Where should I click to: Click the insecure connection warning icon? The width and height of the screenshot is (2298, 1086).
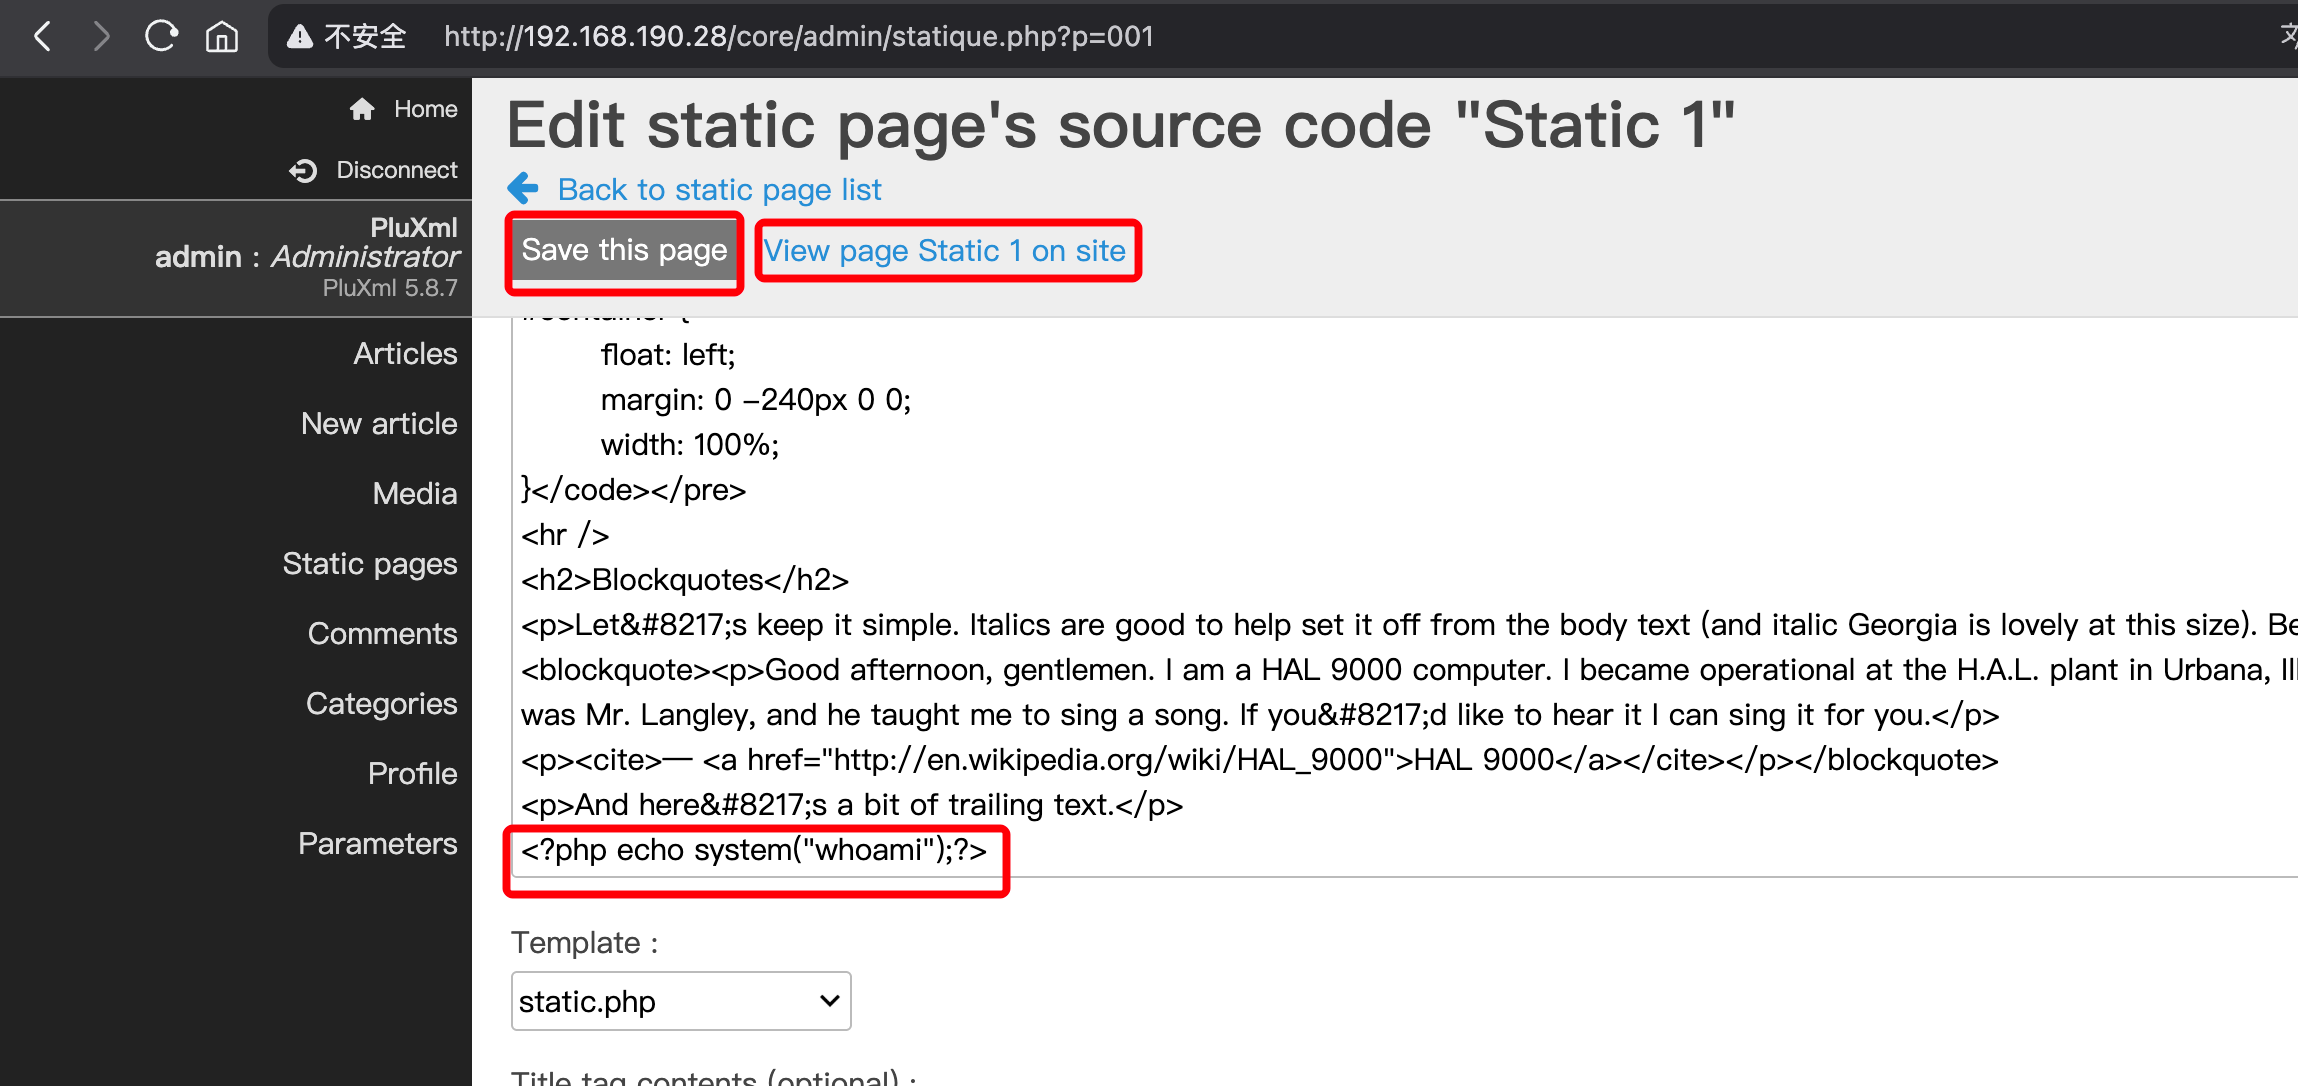pyautogui.click(x=300, y=37)
